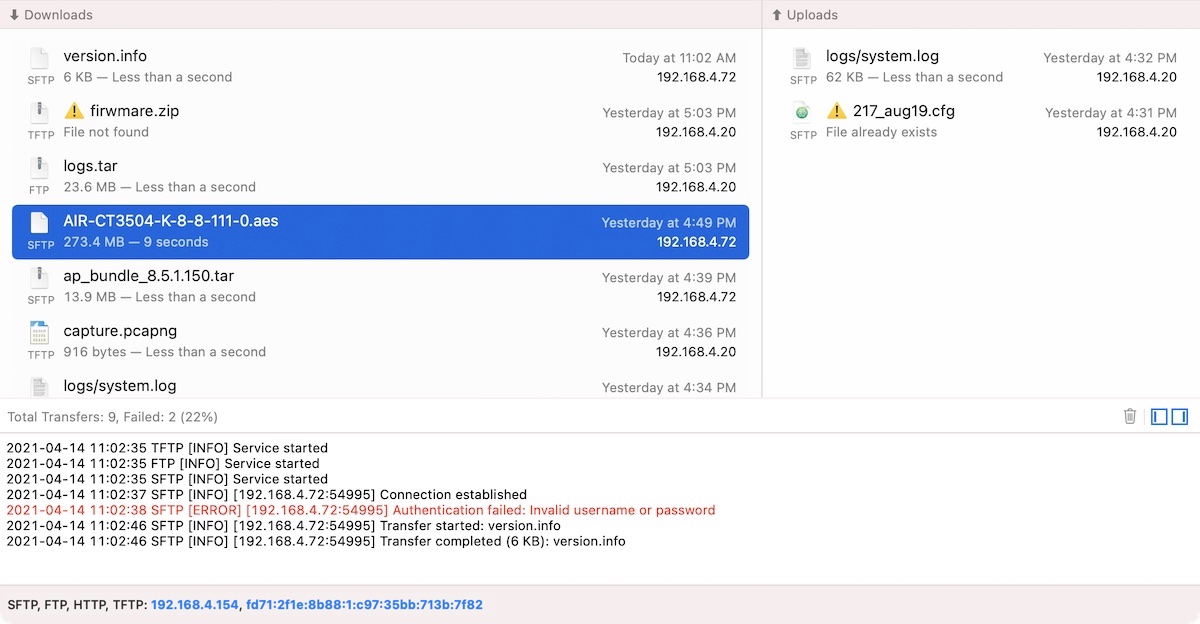Click the 'Transfer completed (6 KB)' log line
1200x624 pixels.
316,541
